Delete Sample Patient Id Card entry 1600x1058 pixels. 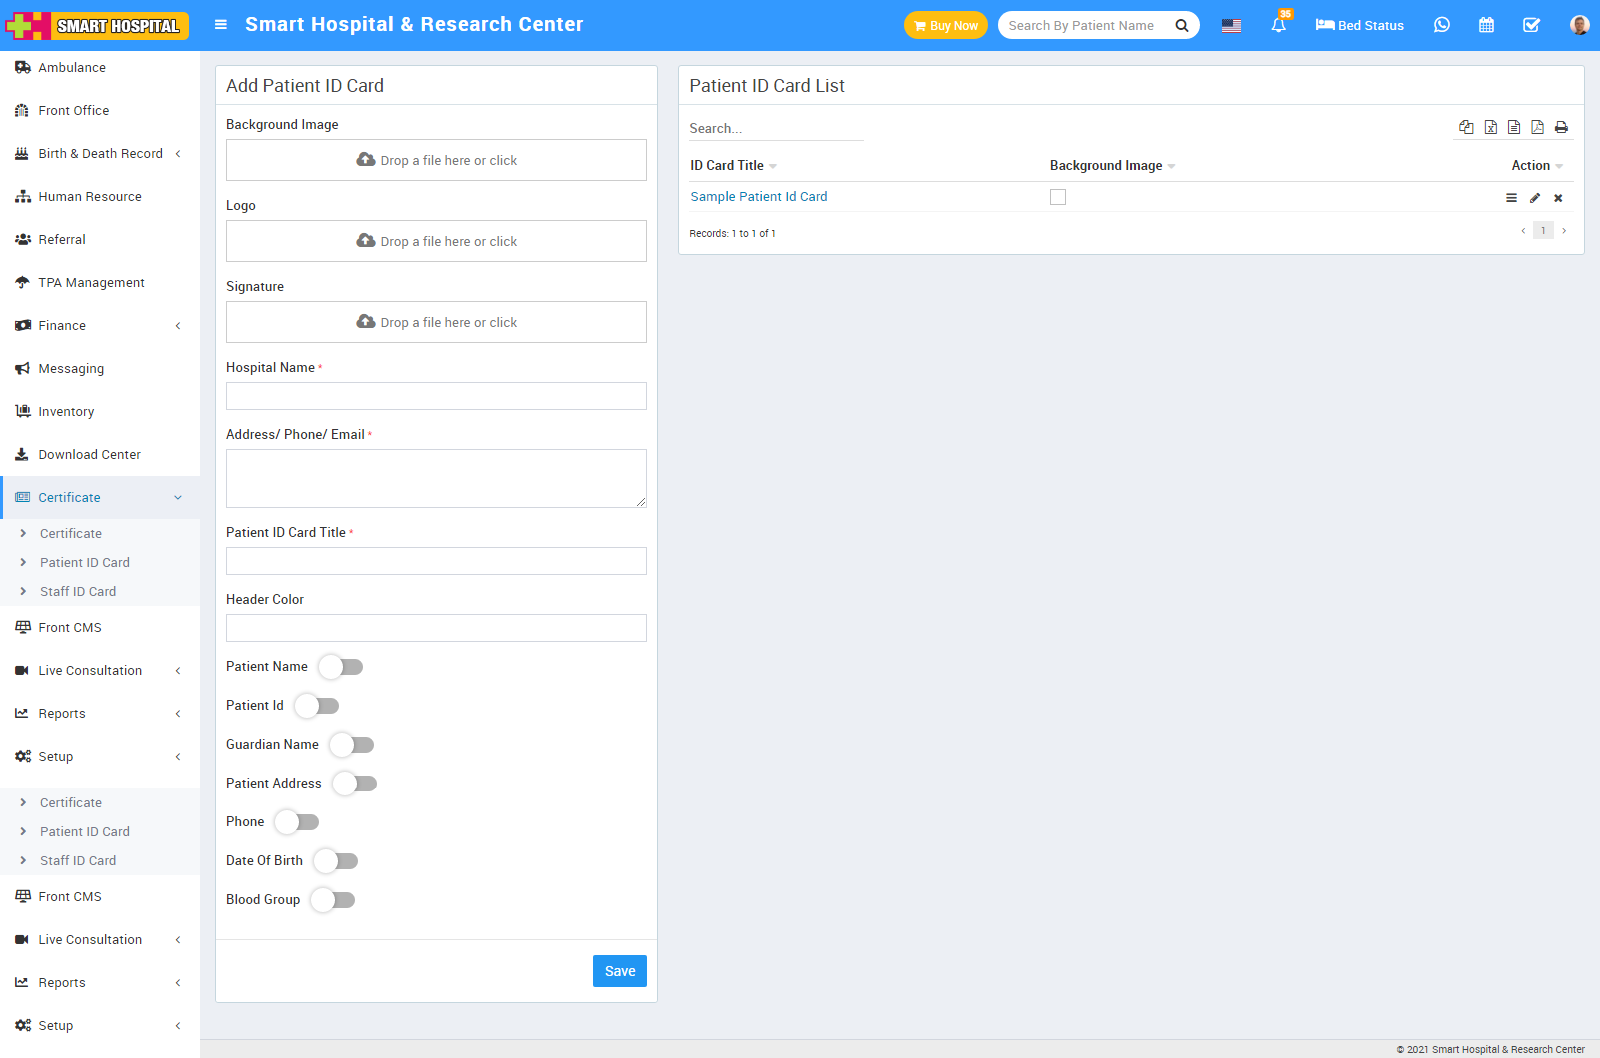[1558, 198]
